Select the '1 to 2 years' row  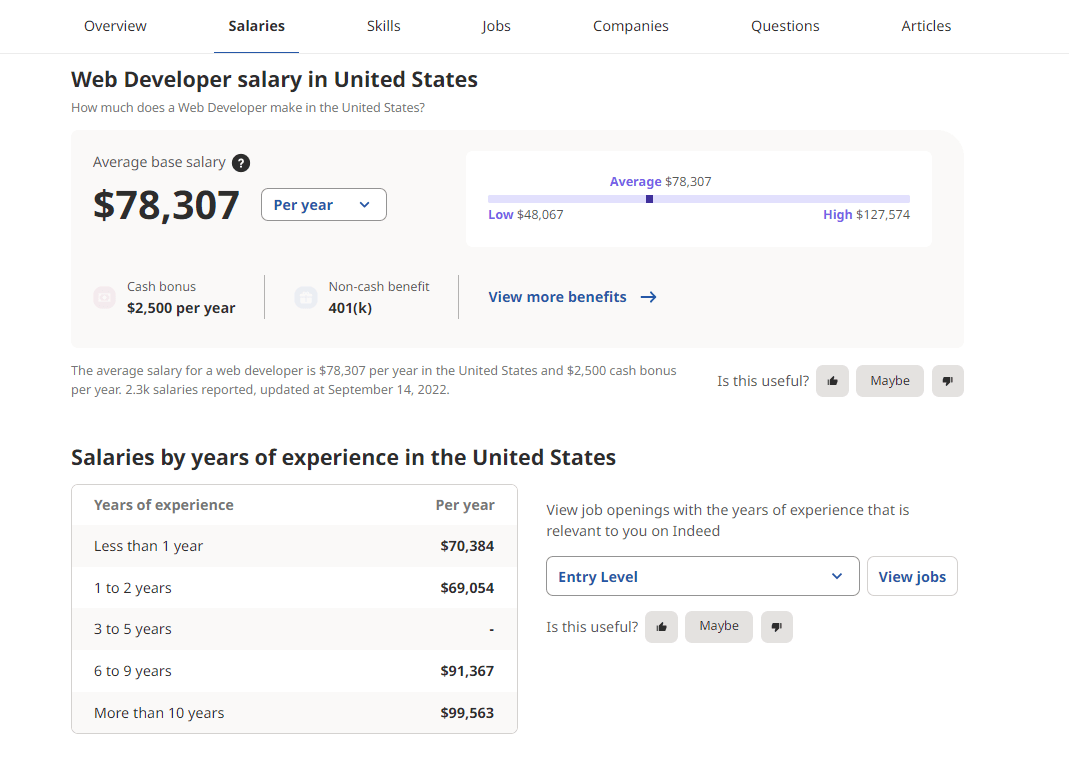click(295, 588)
